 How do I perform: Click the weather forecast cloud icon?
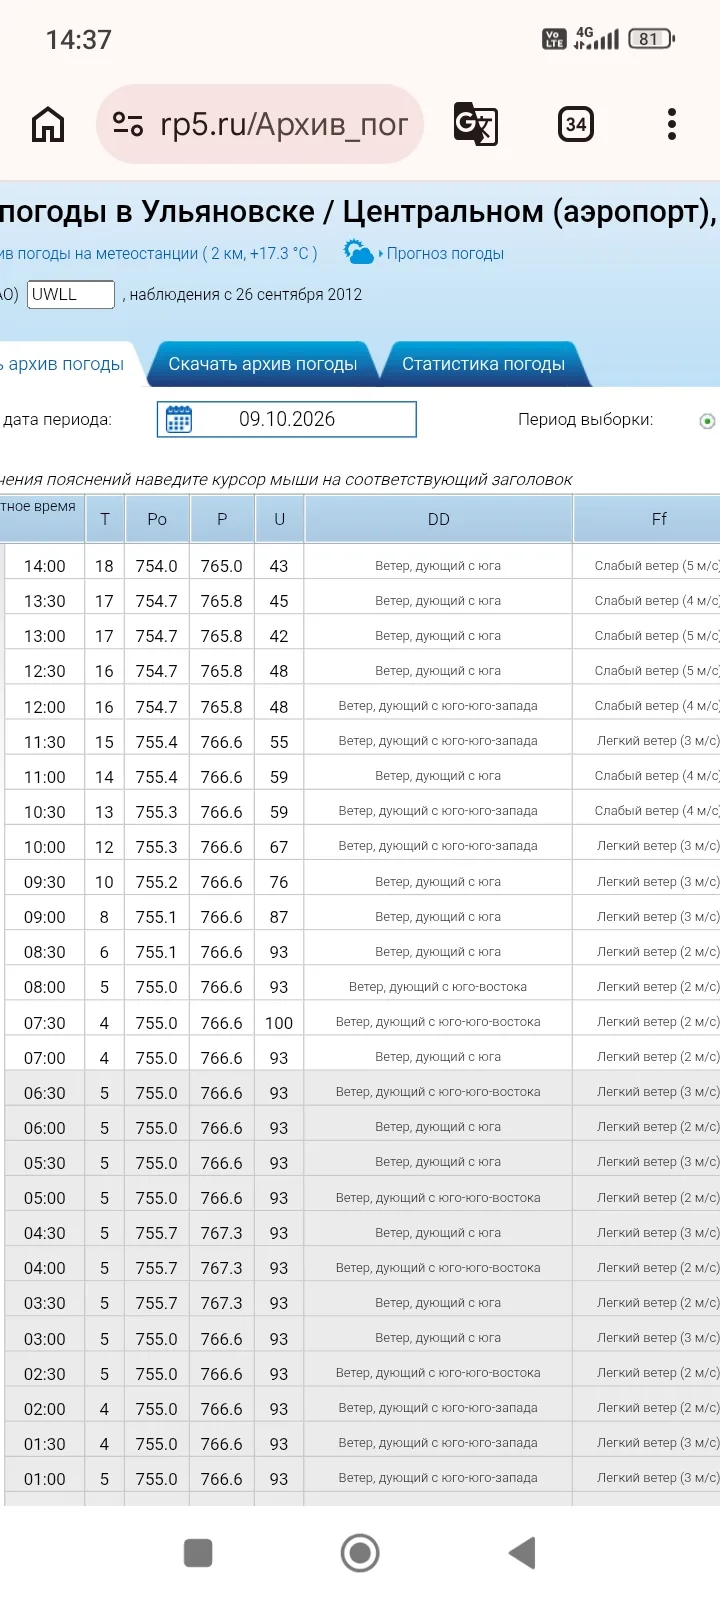coord(358,252)
